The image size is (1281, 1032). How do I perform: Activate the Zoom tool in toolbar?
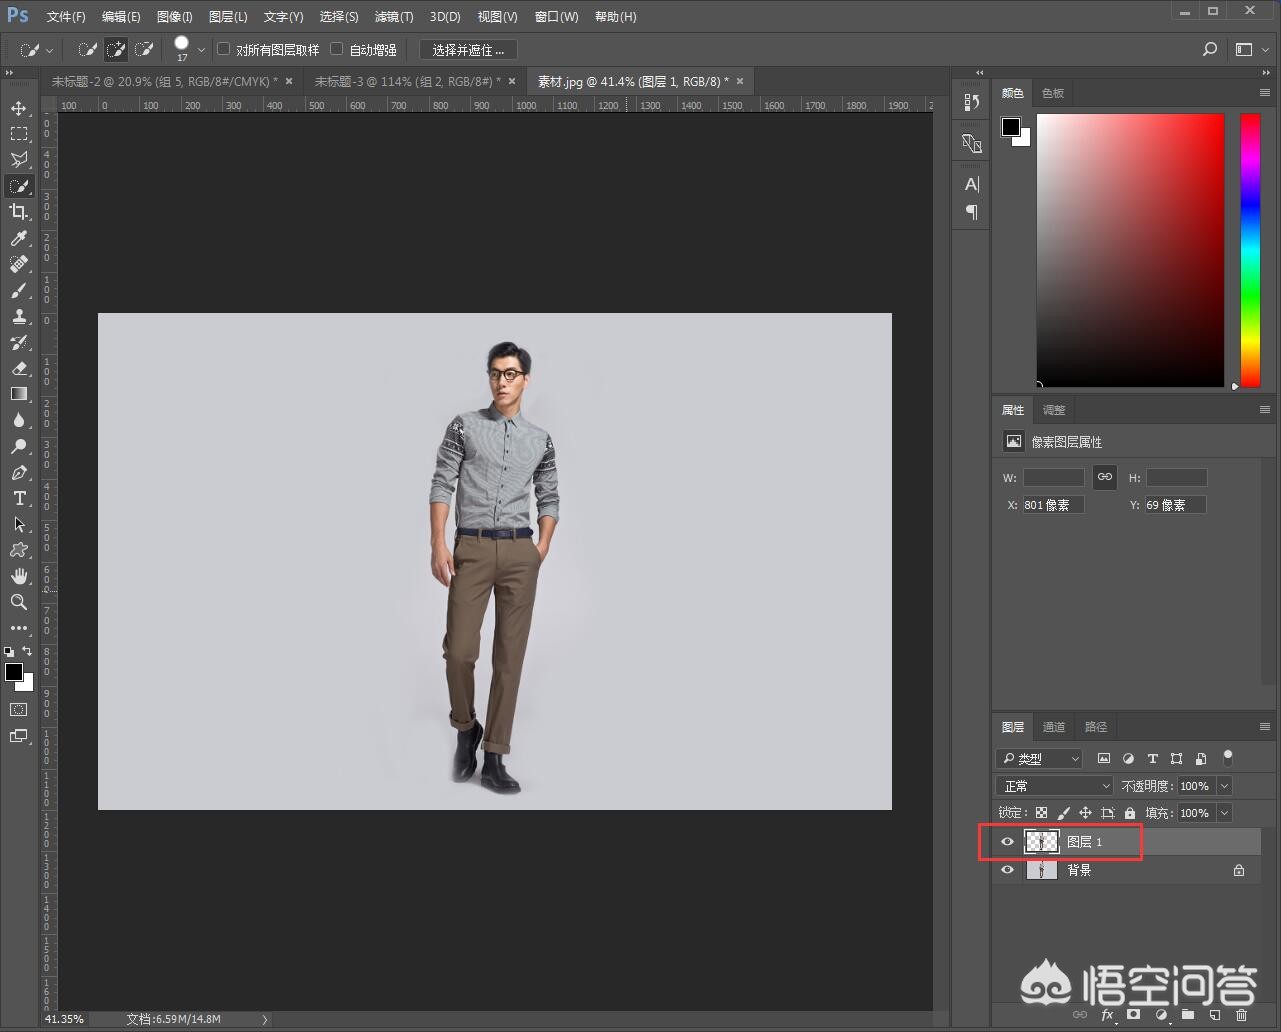(19, 602)
